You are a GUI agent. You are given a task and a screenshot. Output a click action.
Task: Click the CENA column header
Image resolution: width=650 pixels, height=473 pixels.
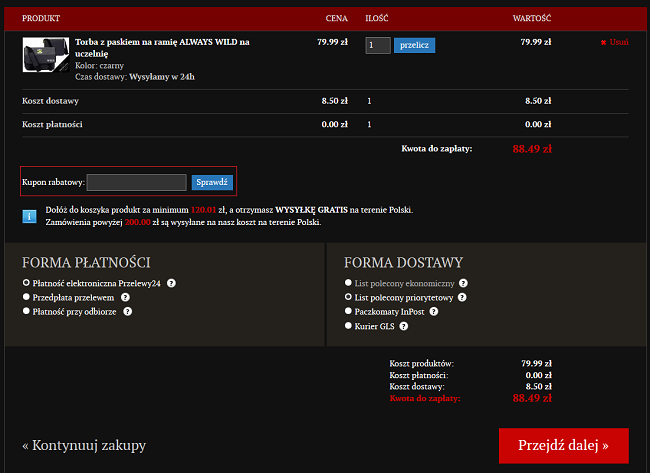(337, 18)
